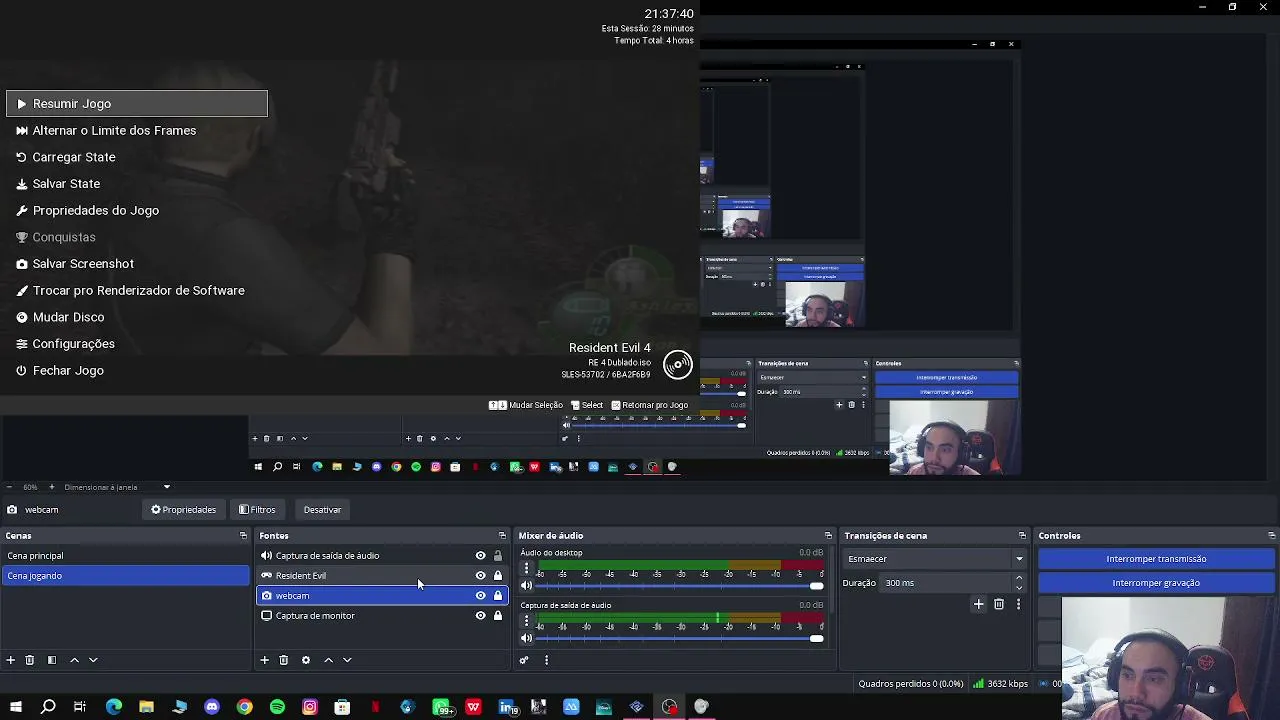The width and height of the screenshot is (1280, 720).
Task: Float the Mixer de áudio dock panel
Action: click(x=828, y=536)
